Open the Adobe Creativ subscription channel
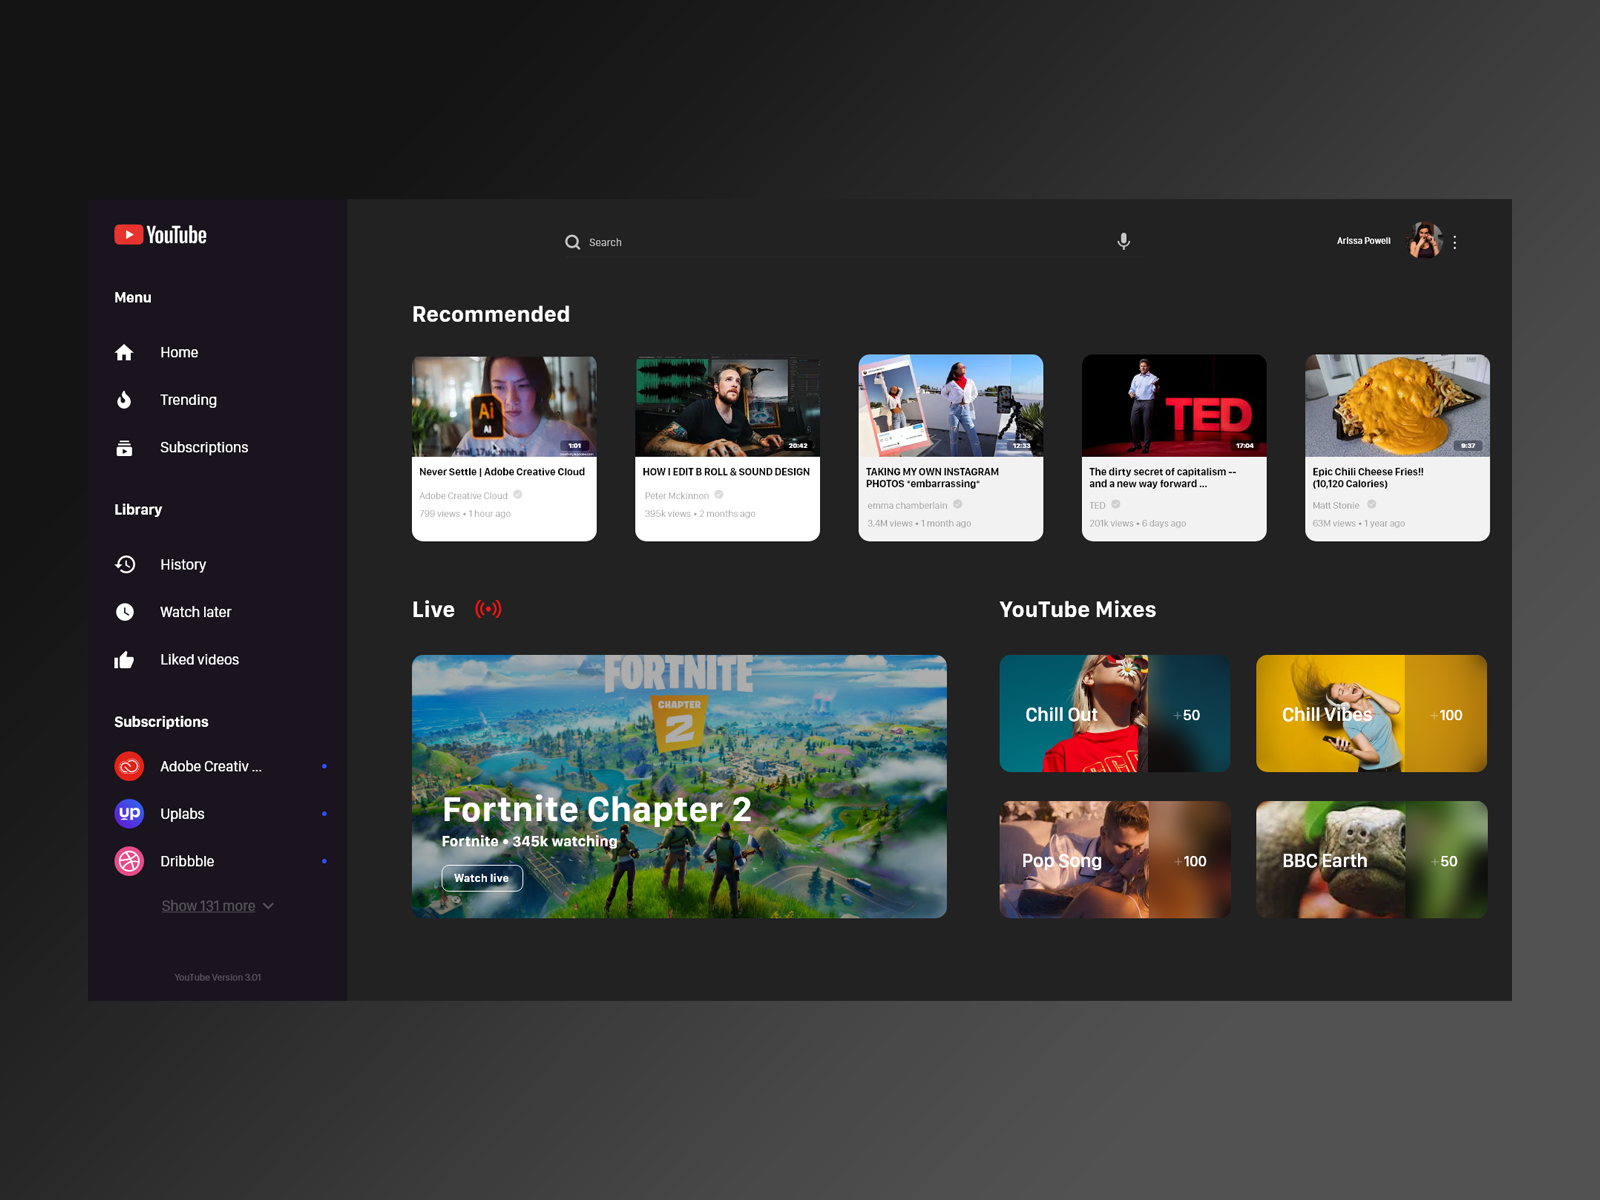 211,766
